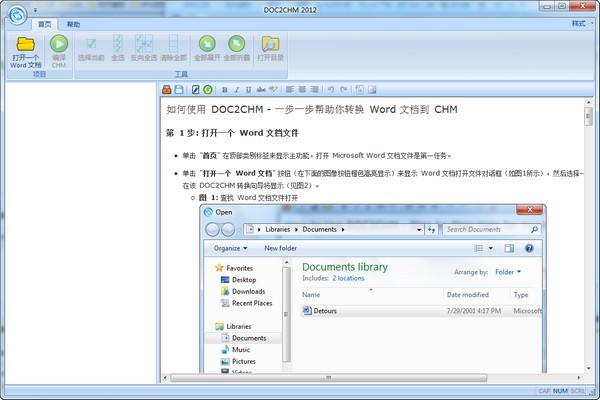Open the output folder via 打开目录
The image size is (600, 400).
pyautogui.click(x=270, y=49)
